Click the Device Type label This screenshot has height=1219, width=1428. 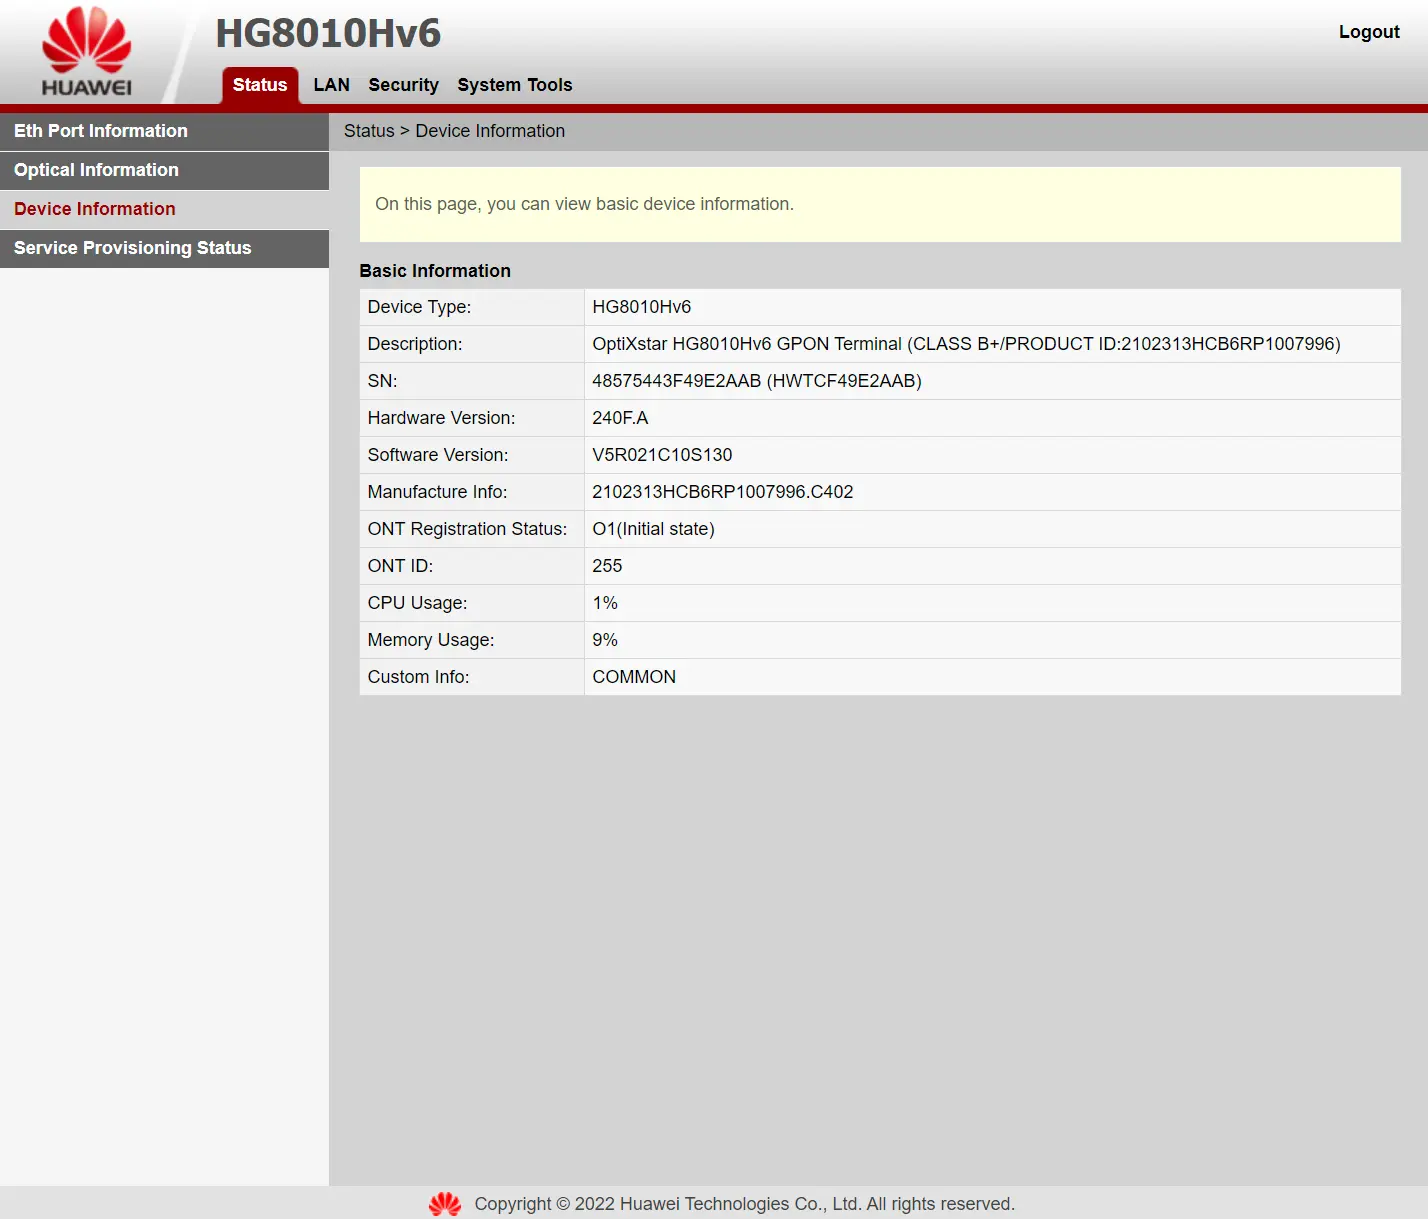click(419, 307)
